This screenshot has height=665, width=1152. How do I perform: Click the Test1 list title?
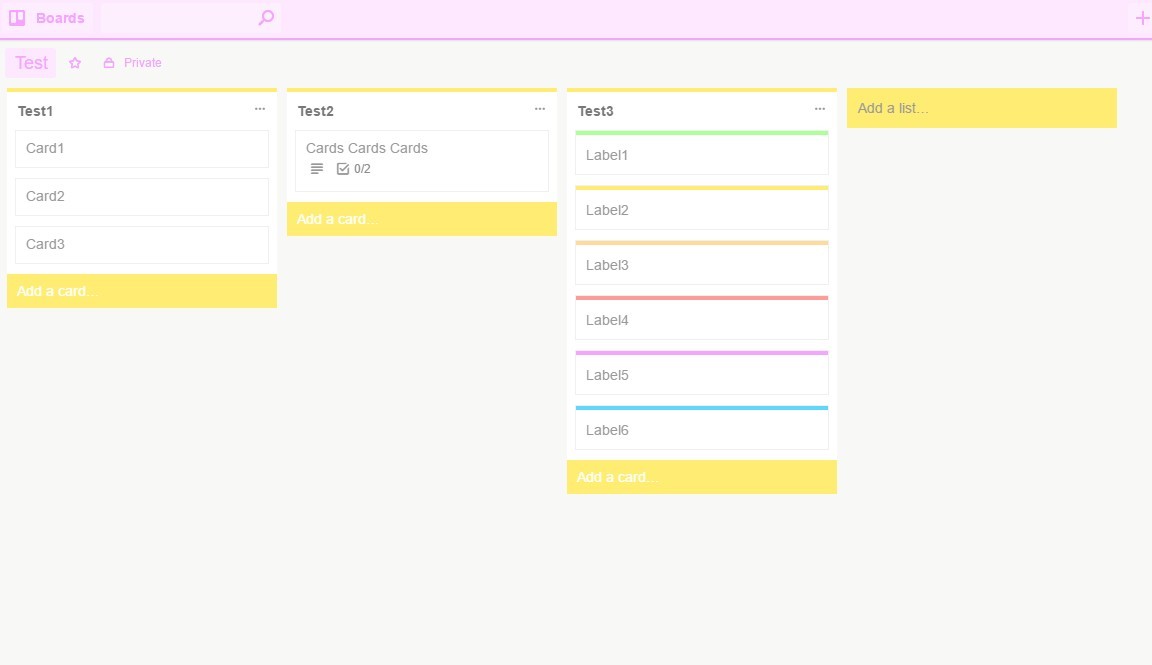pos(35,111)
